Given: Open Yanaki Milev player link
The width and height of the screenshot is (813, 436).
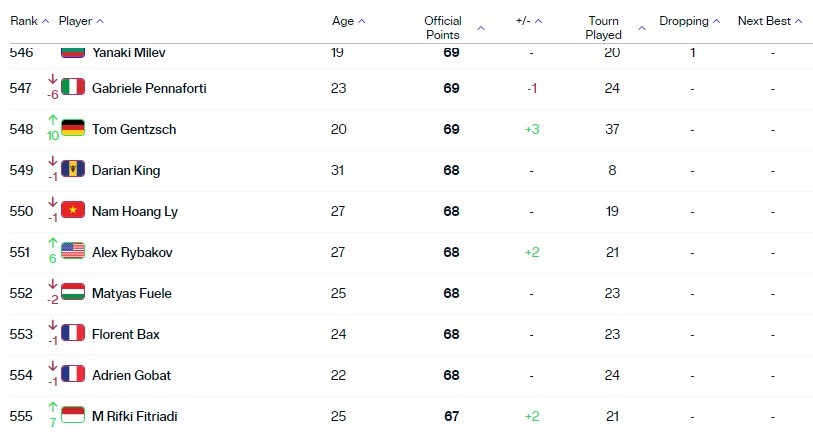Looking at the screenshot, I should click(x=129, y=52).
